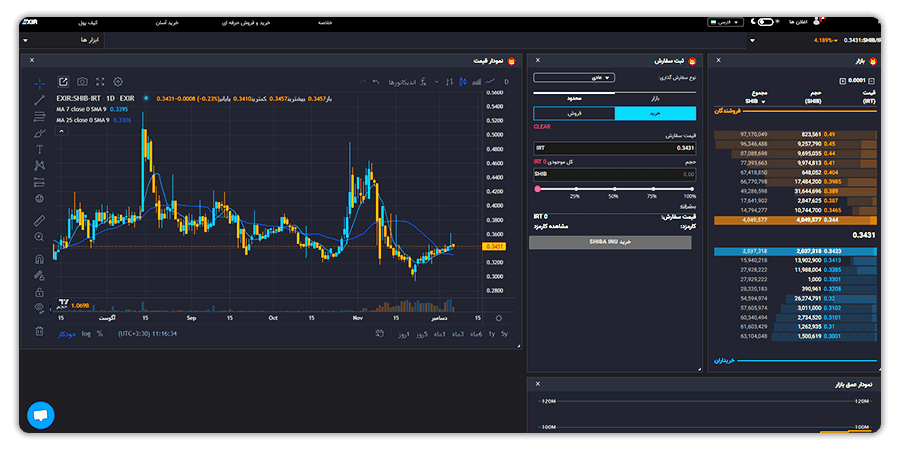Image resolution: width=900 pixels, height=450 pixels.
Task: Open the emoji icons tool
Action: (x=39, y=199)
